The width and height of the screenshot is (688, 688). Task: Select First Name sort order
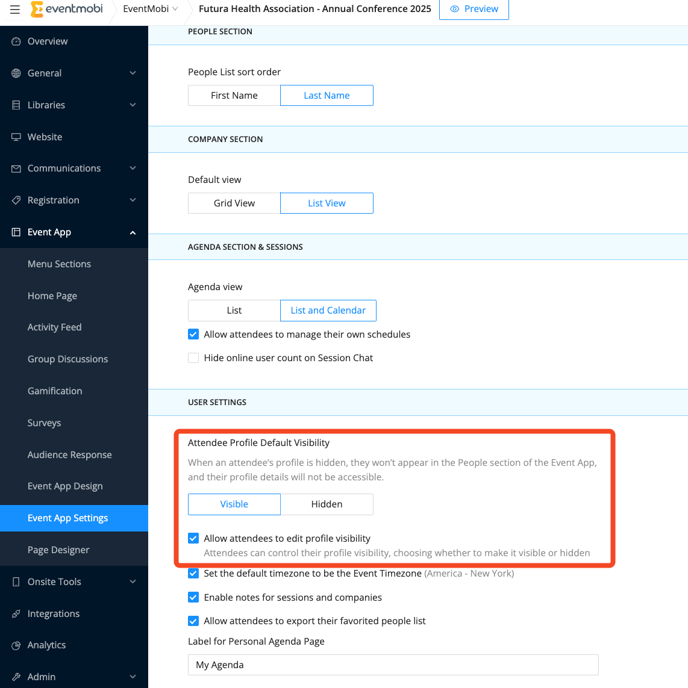pos(234,96)
